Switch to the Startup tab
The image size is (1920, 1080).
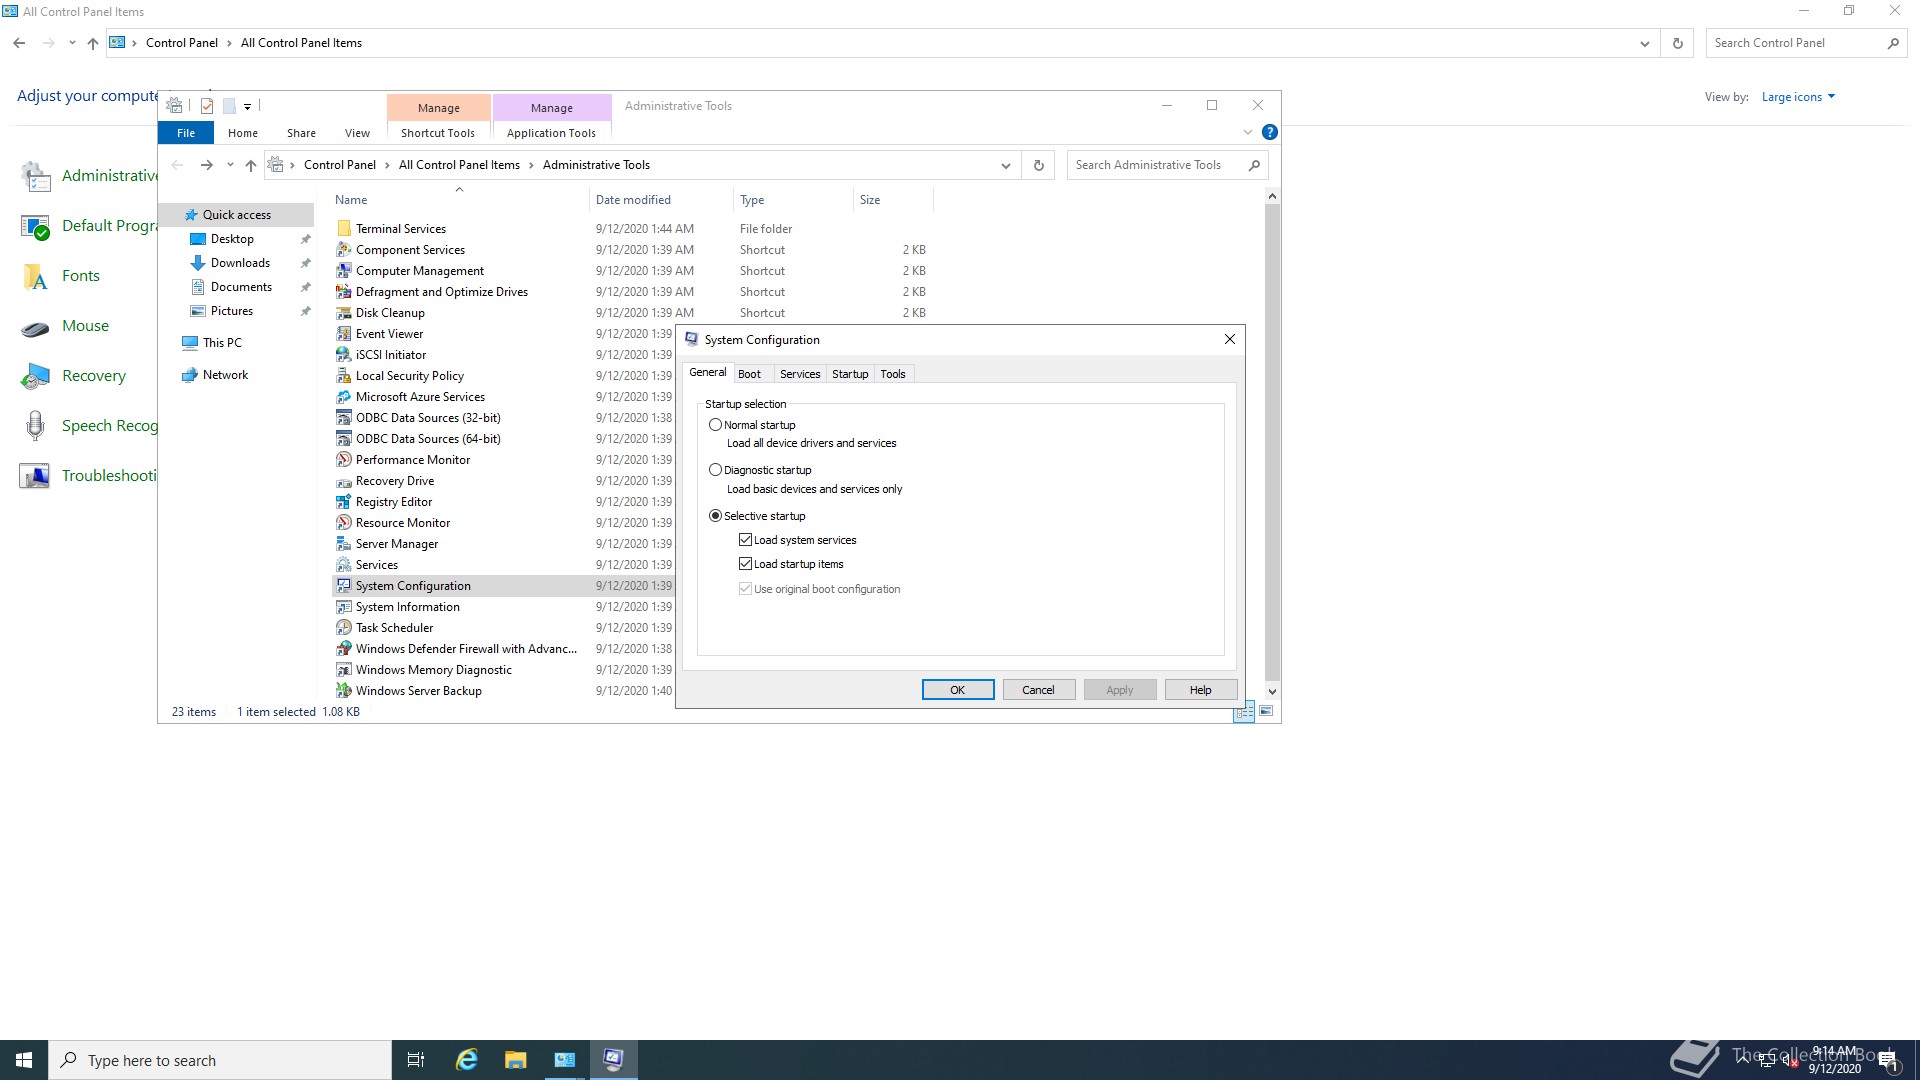850,374
